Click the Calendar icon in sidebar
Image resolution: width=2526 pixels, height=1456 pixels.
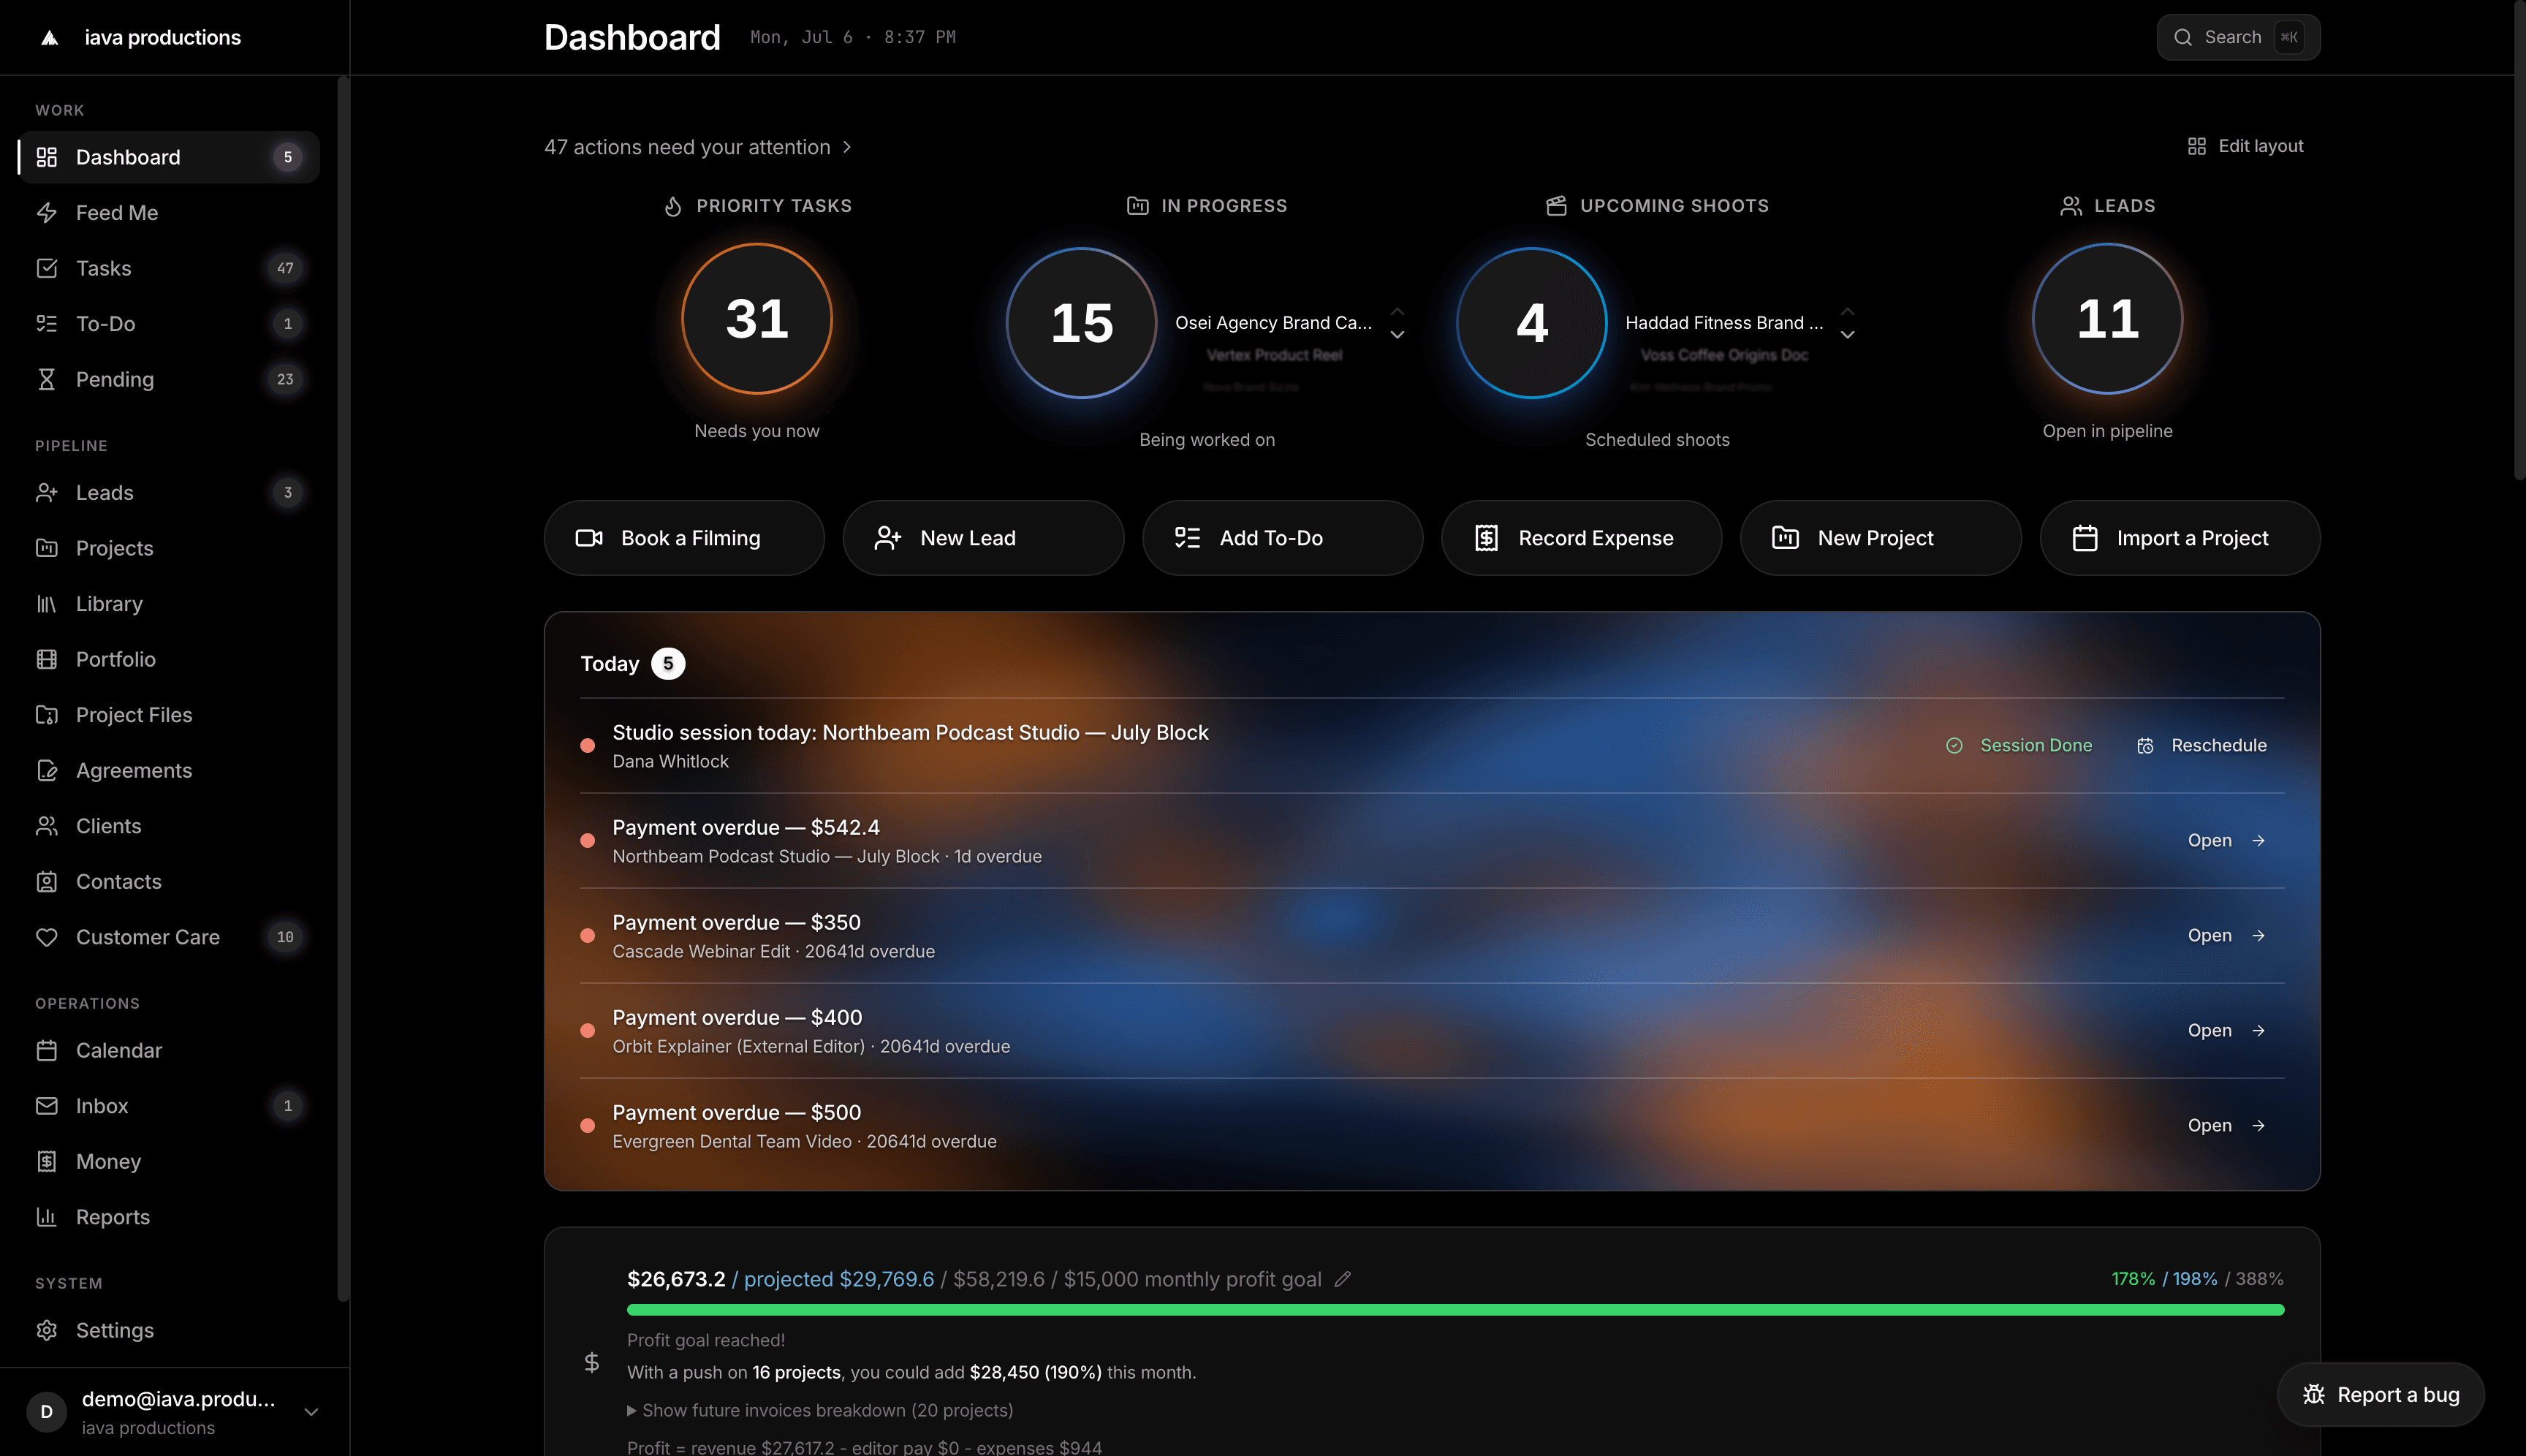pyautogui.click(x=46, y=1050)
